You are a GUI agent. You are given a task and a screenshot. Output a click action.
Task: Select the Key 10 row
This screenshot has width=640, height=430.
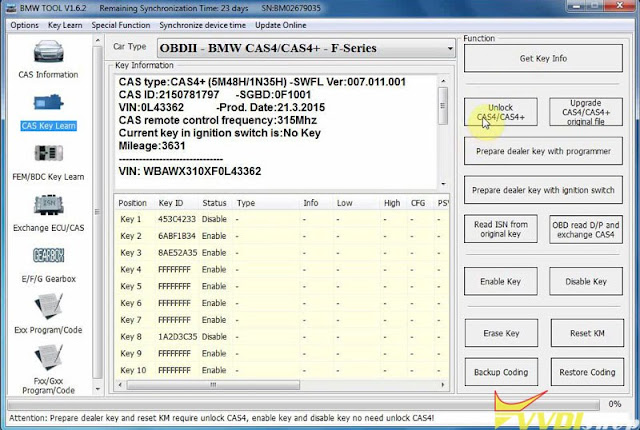pyautogui.click(x=282, y=370)
